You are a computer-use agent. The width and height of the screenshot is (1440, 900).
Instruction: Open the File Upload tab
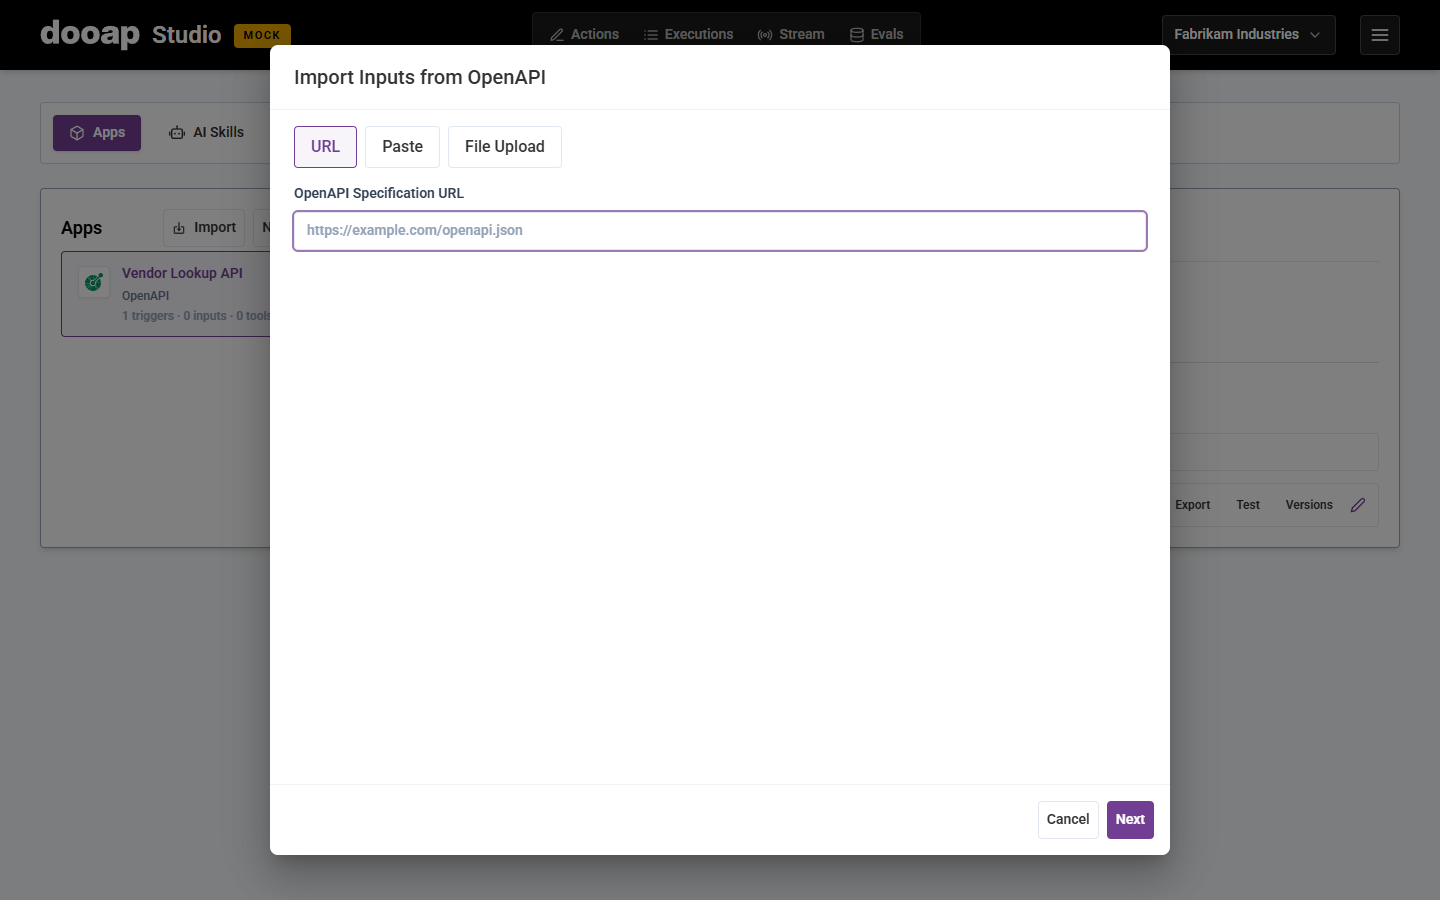504,147
